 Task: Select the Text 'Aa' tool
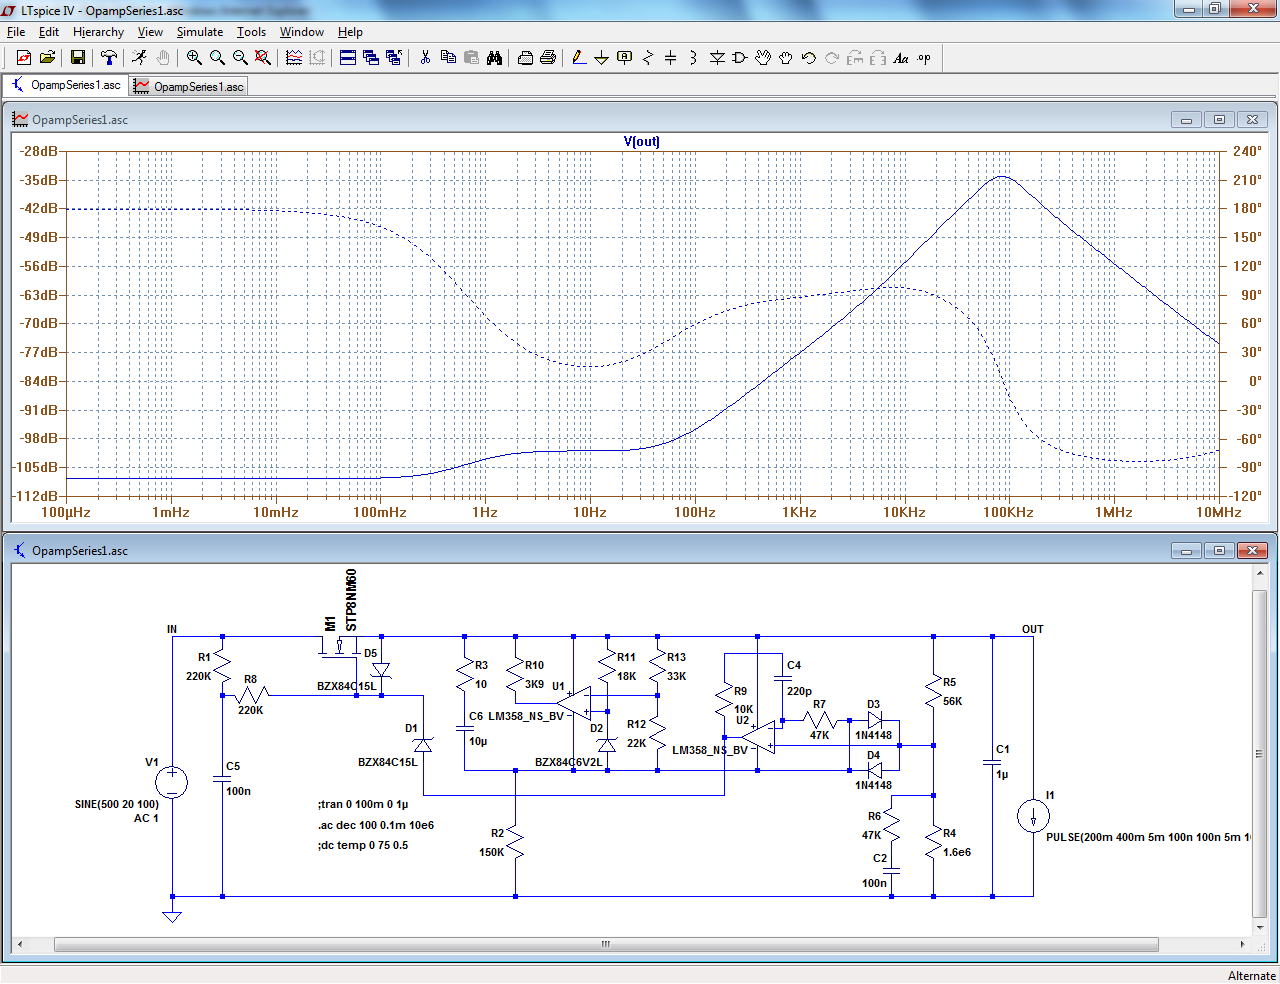[x=901, y=58]
